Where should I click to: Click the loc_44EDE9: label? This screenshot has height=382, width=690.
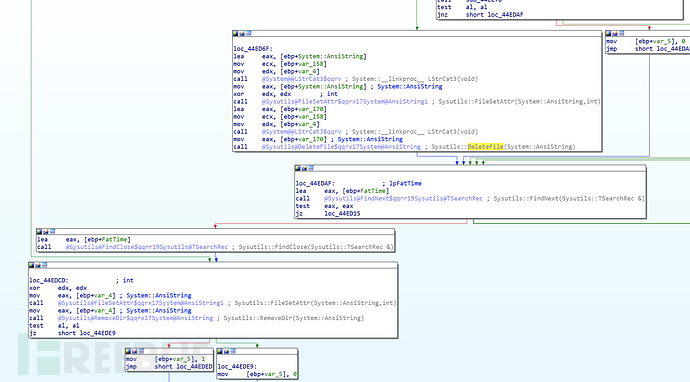238,366
